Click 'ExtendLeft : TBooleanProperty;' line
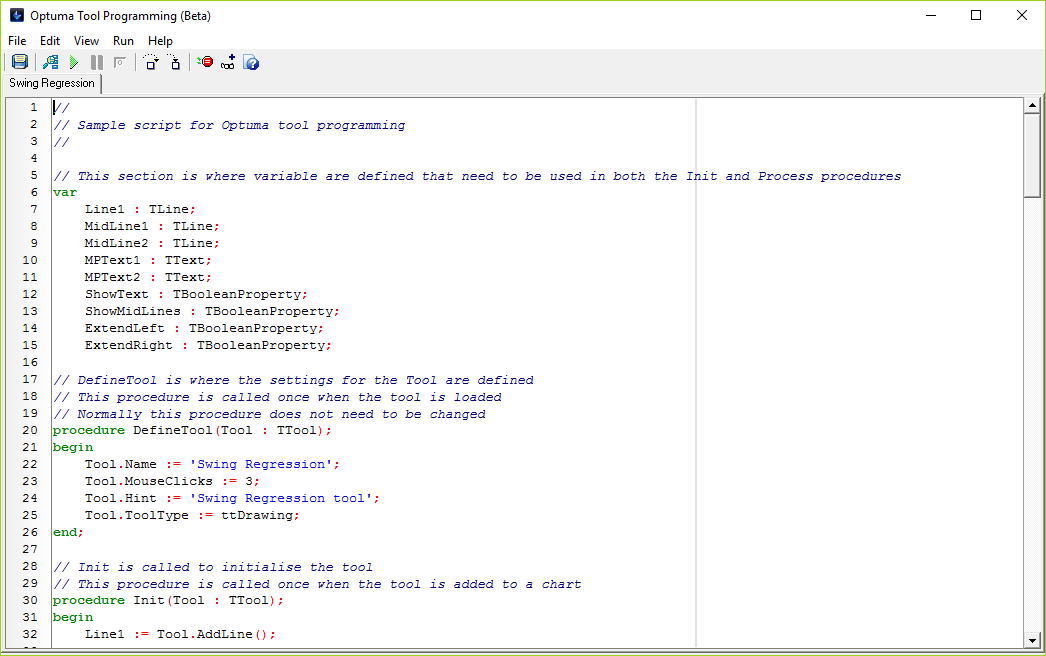The width and height of the screenshot is (1046, 656). point(204,328)
